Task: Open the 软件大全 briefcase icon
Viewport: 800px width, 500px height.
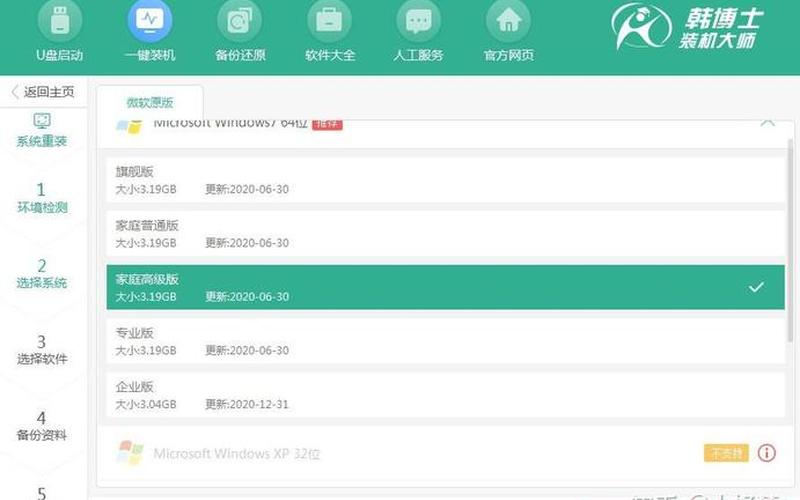Action: [329, 21]
